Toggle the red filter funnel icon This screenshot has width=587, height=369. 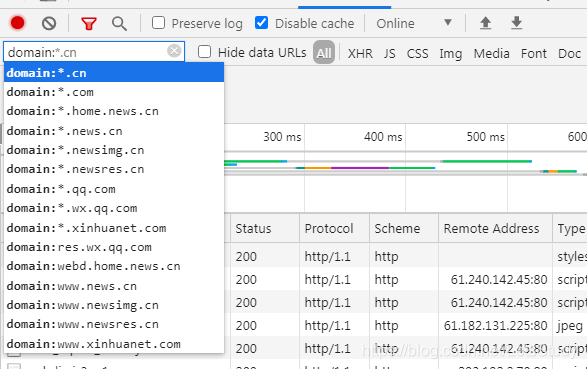pyautogui.click(x=89, y=24)
